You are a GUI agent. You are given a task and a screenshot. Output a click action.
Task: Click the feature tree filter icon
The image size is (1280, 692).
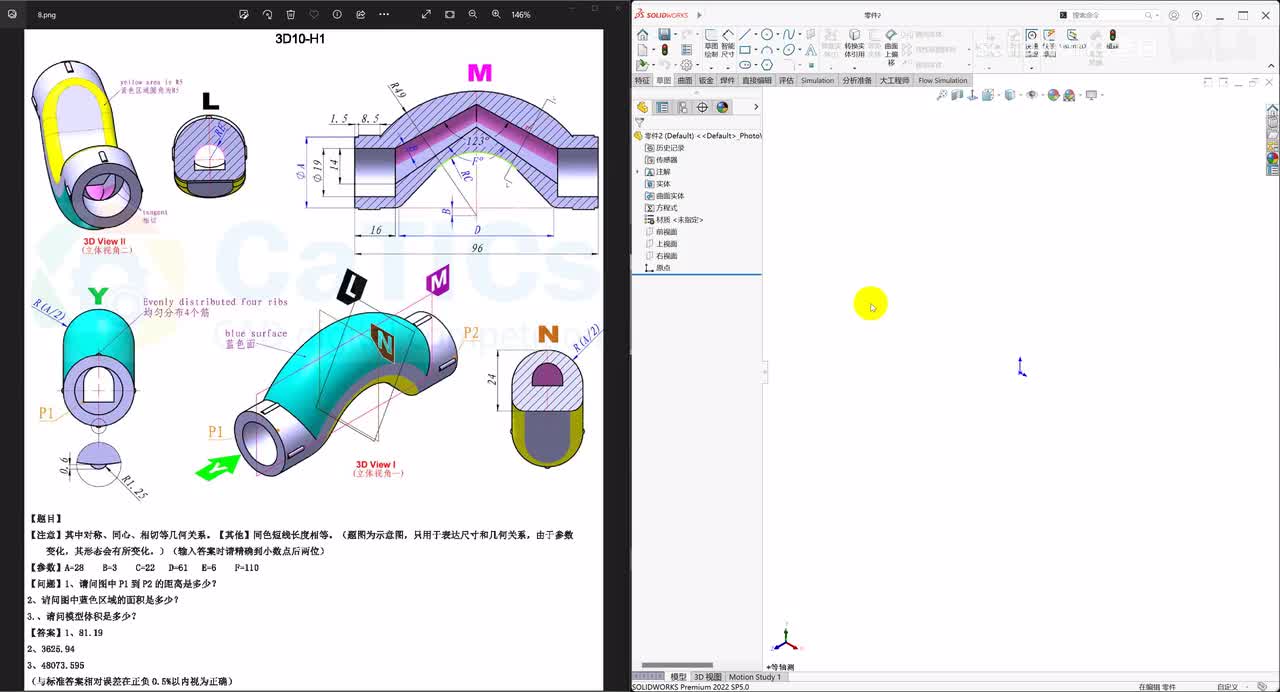tap(639, 122)
